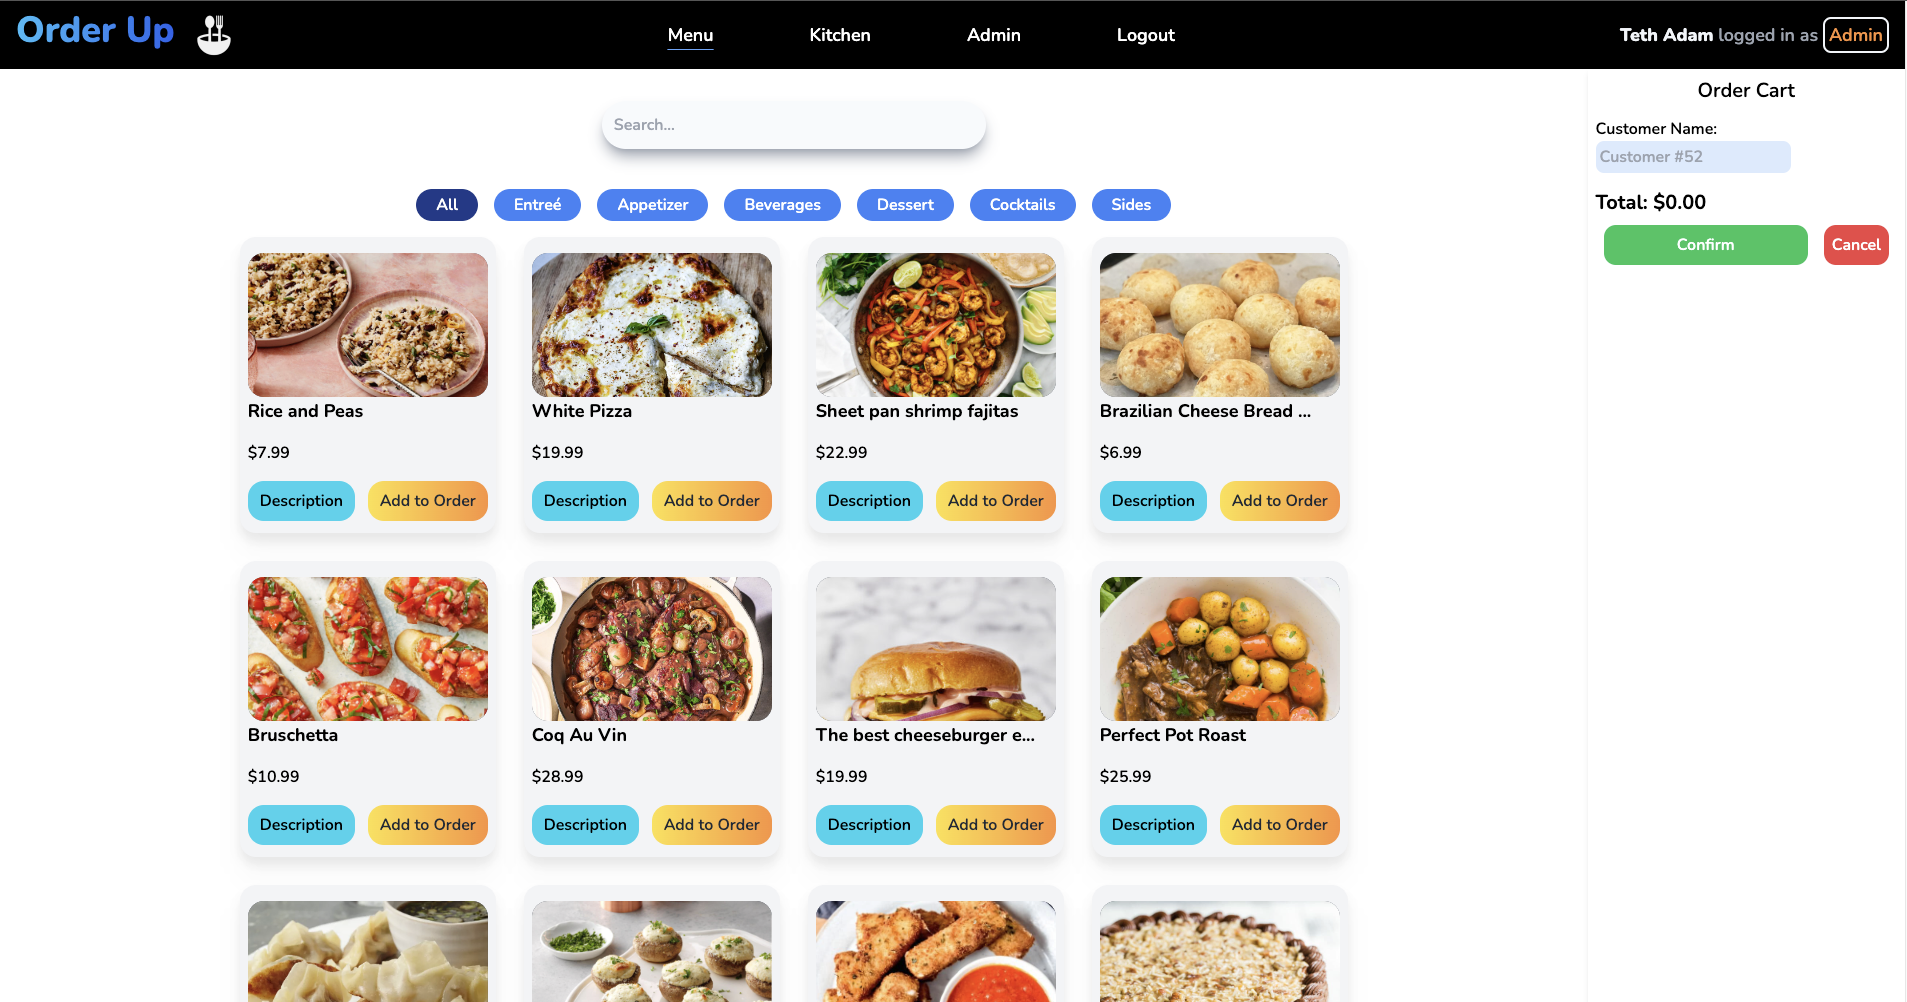Focus the Search menu field
This screenshot has height=1002, width=1907.
(x=793, y=125)
